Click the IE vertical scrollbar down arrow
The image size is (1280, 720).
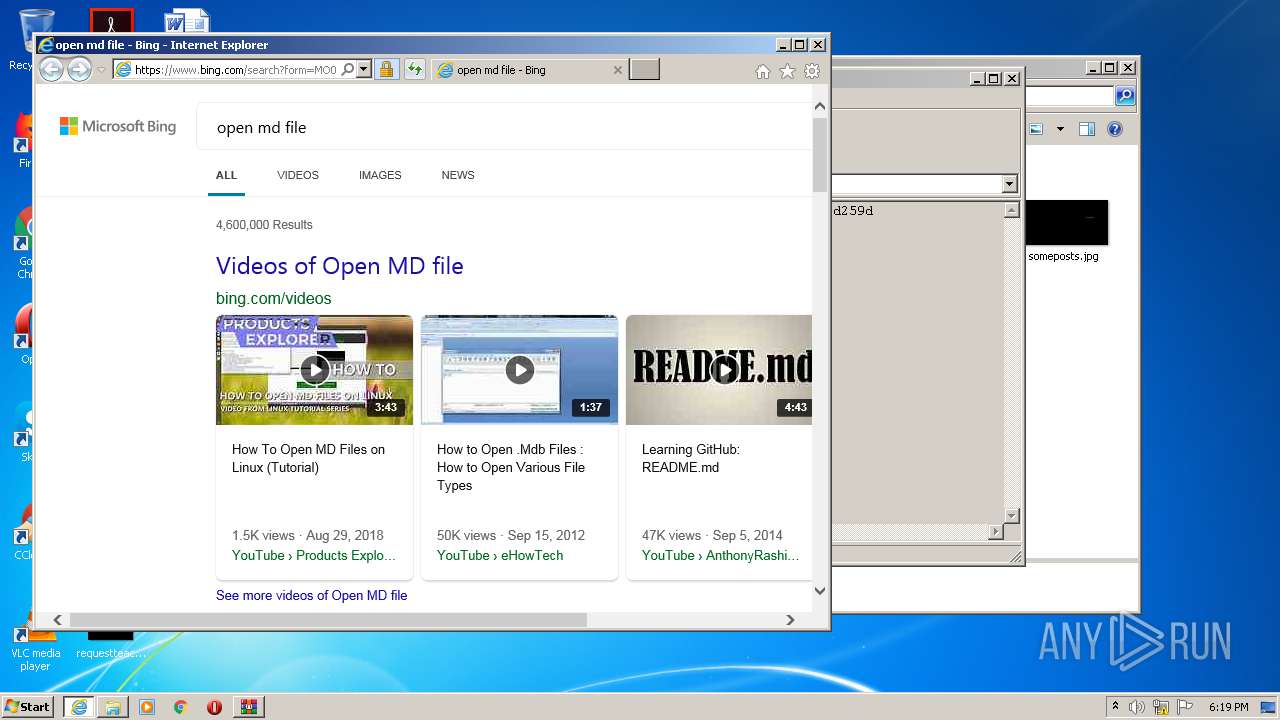820,591
